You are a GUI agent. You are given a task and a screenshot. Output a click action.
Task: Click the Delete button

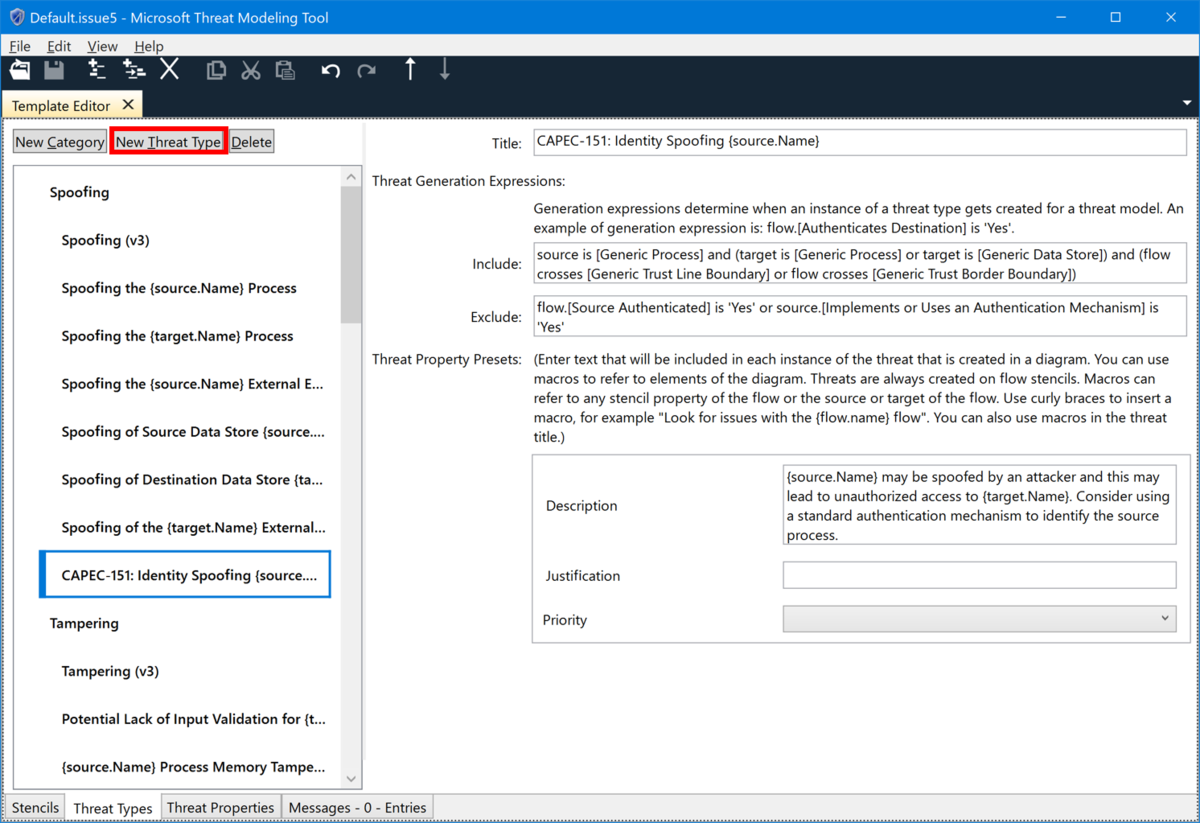[x=251, y=142]
